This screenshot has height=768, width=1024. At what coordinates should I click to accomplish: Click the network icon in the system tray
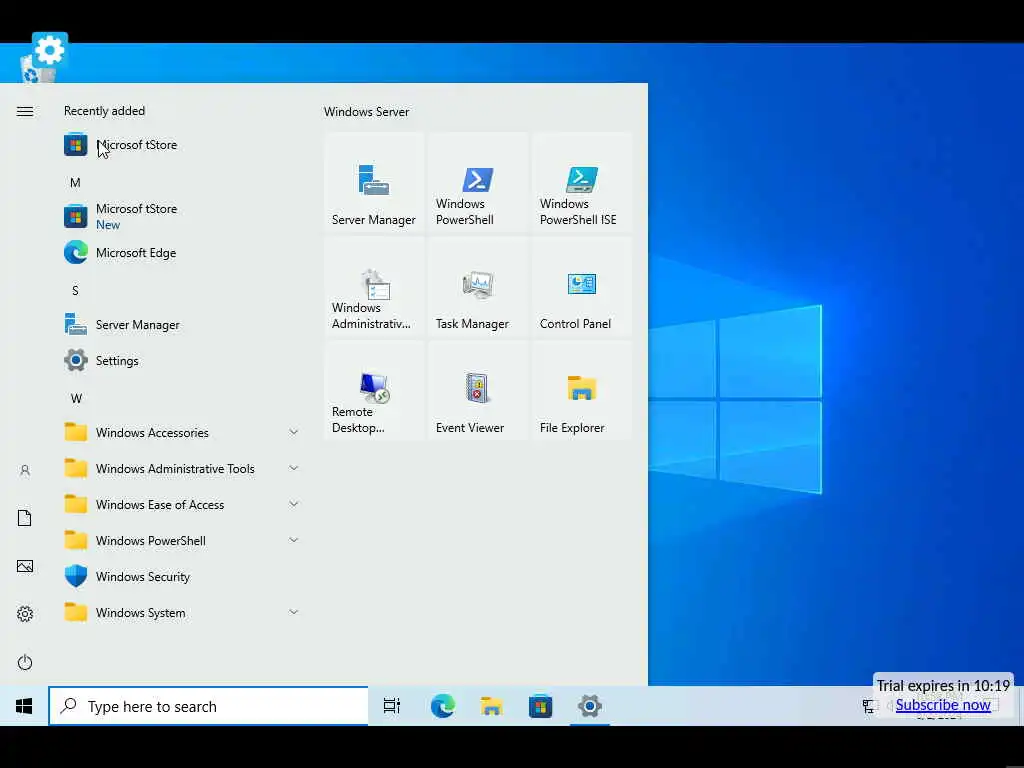pyautogui.click(x=869, y=706)
